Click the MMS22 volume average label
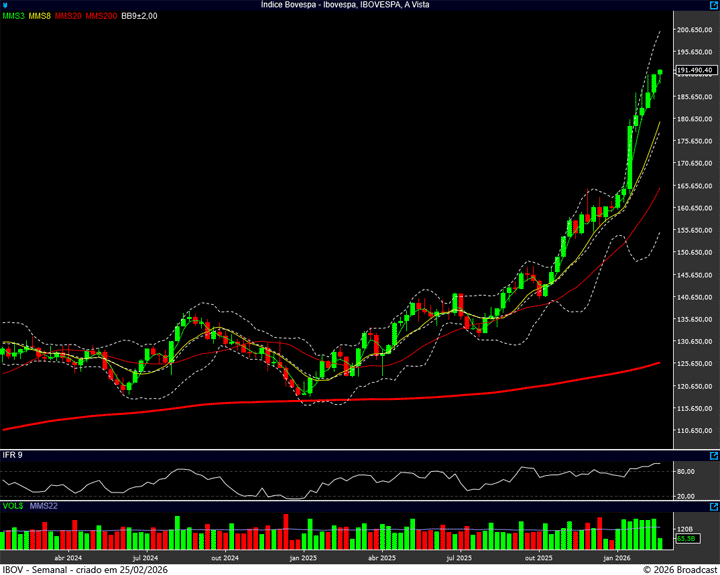This screenshot has height=575, width=720. (x=44, y=506)
